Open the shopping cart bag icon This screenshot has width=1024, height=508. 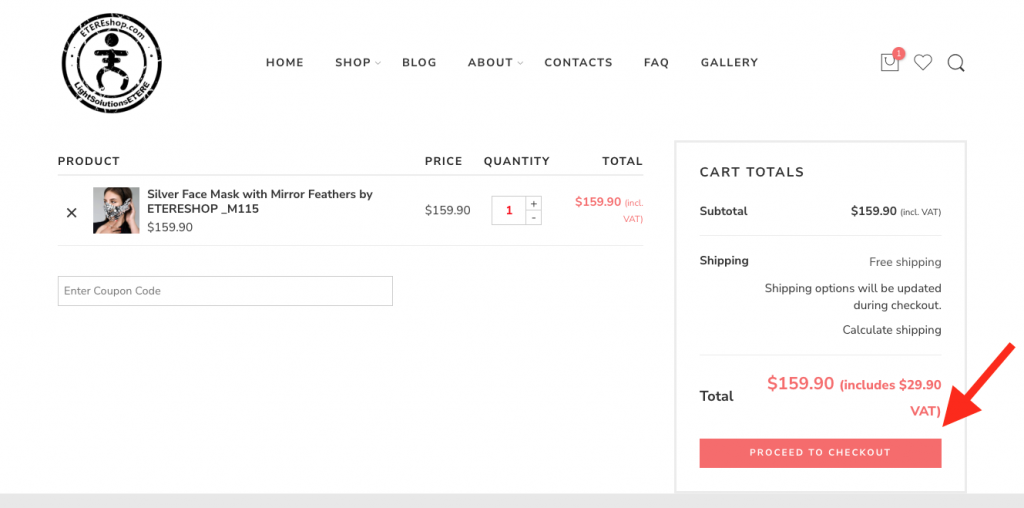pos(889,62)
